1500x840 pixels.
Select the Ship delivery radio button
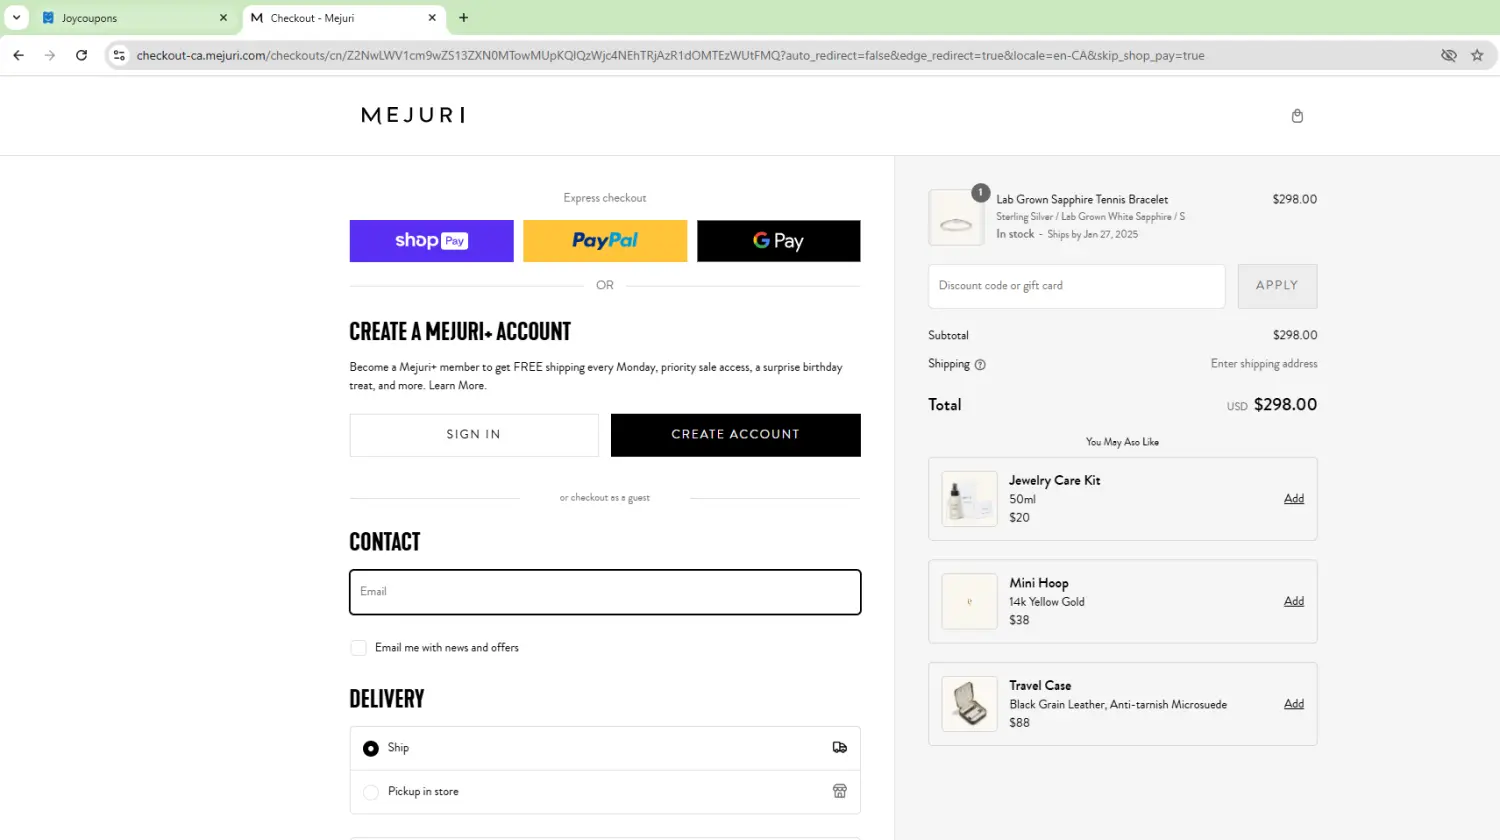coord(371,748)
